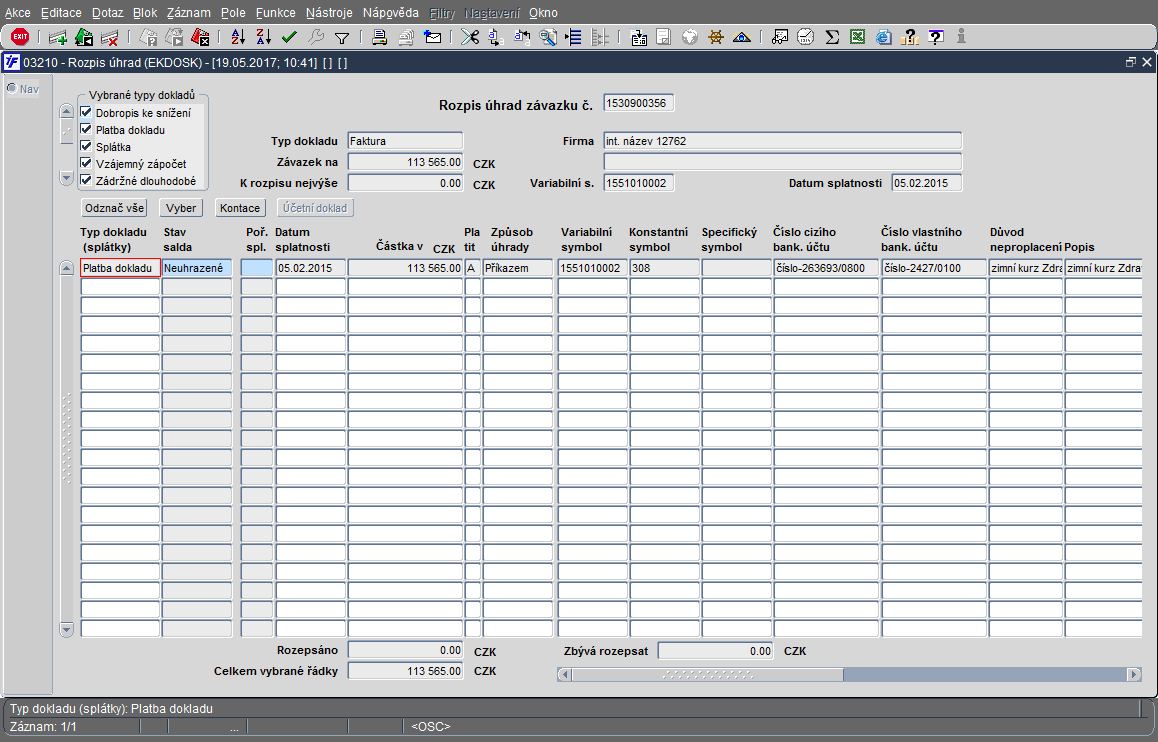Click the horizontal scrollbar thumb
Viewport: 1158px width, 742px height.
pos(708,674)
